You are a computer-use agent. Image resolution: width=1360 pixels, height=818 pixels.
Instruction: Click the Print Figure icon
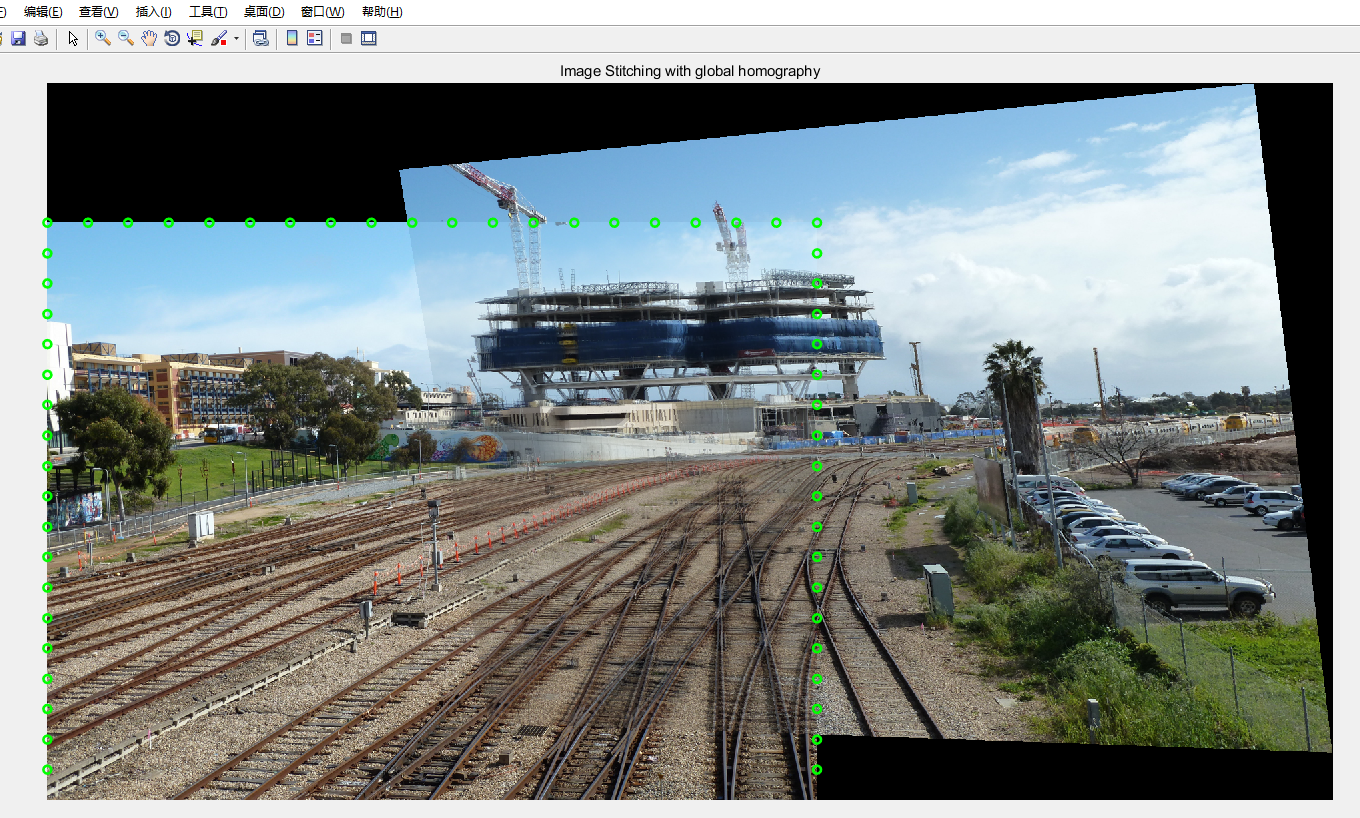[x=41, y=38]
